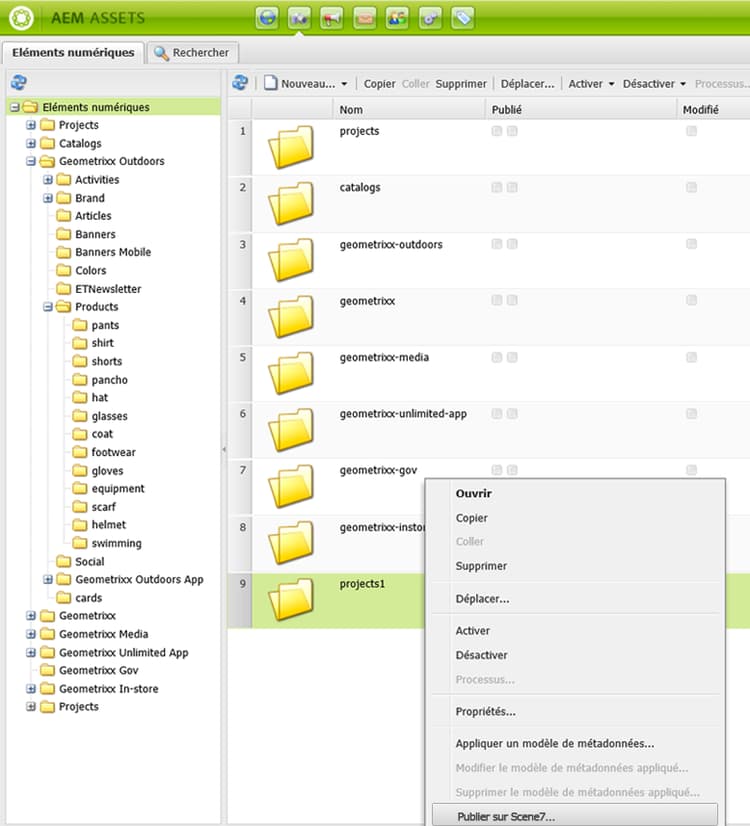The height and width of the screenshot is (826, 750).
Task: Sort by the Nom column header
Action: 409,110
